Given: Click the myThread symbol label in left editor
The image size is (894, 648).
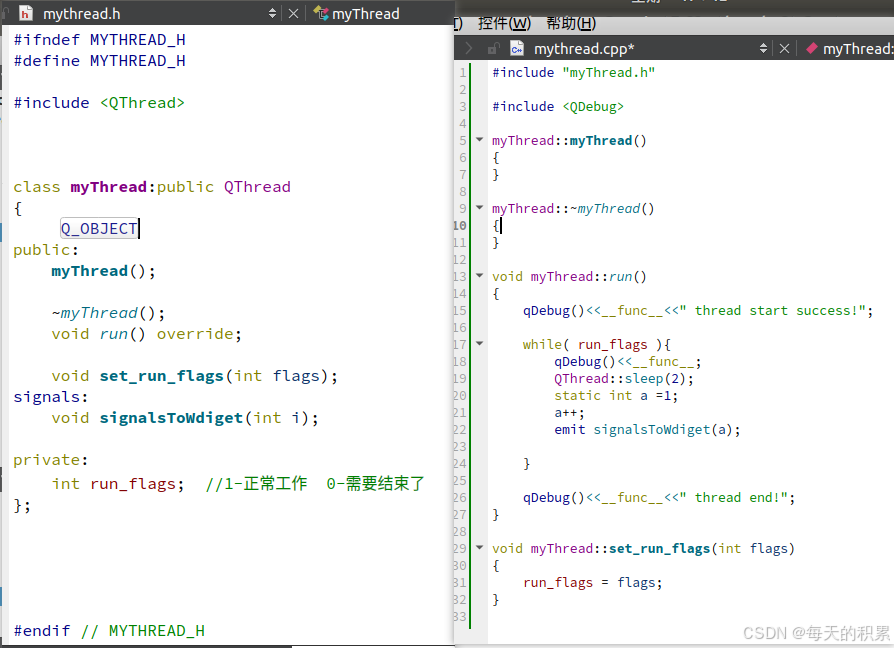Looking at the screenshot, I should (365, 14).
